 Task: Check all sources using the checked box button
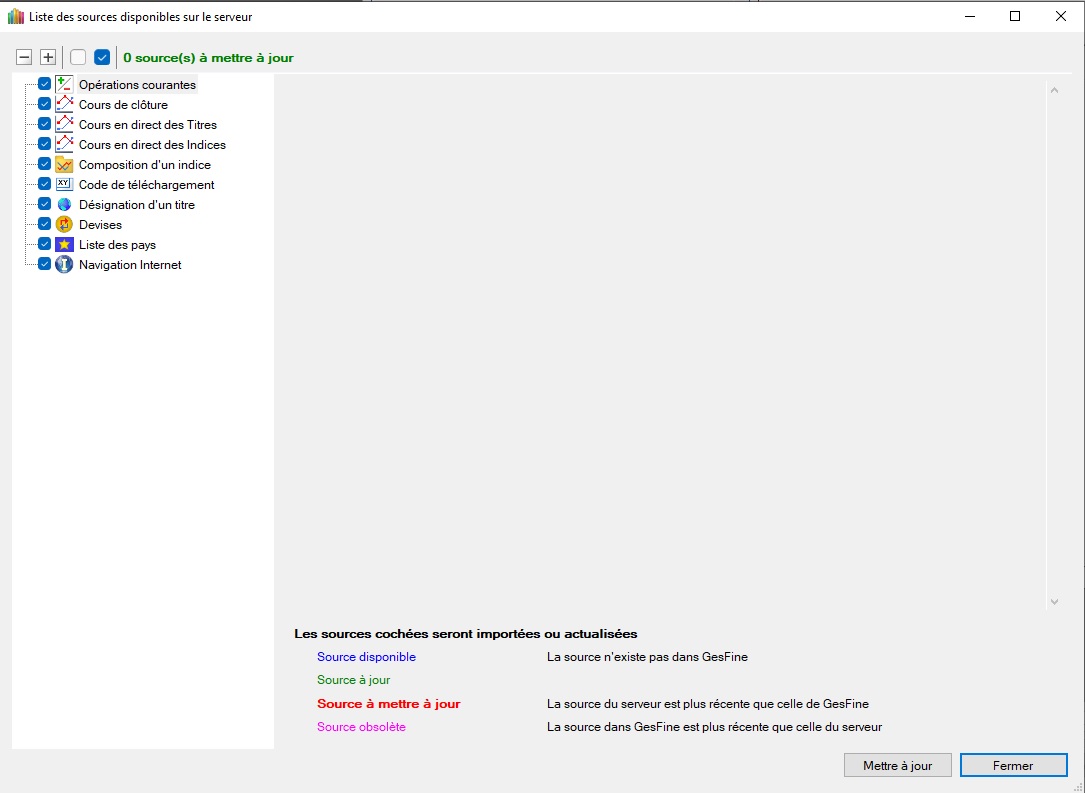point(102,57)
